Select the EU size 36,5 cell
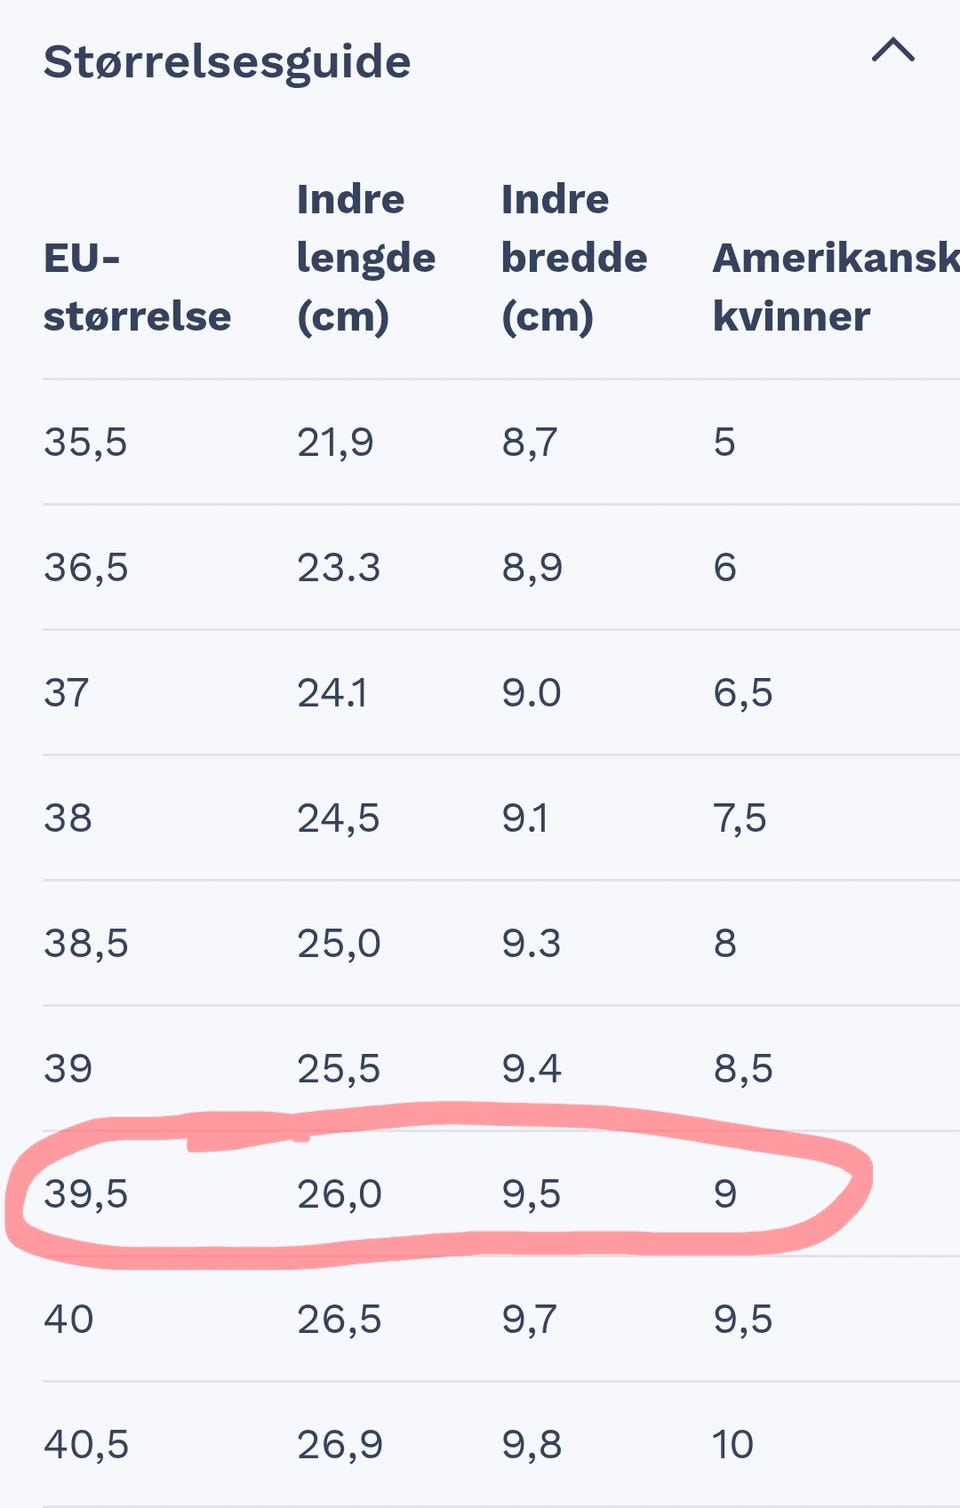 click(x=86, y=568)
